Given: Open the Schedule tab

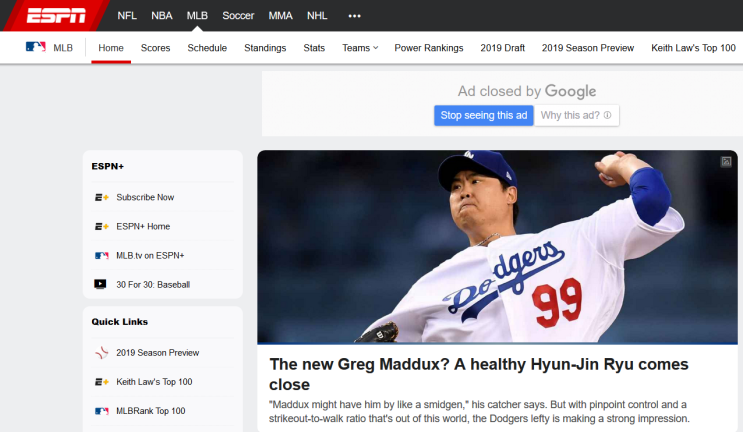Looking at the screenshot, I should [x=207, y=48].
